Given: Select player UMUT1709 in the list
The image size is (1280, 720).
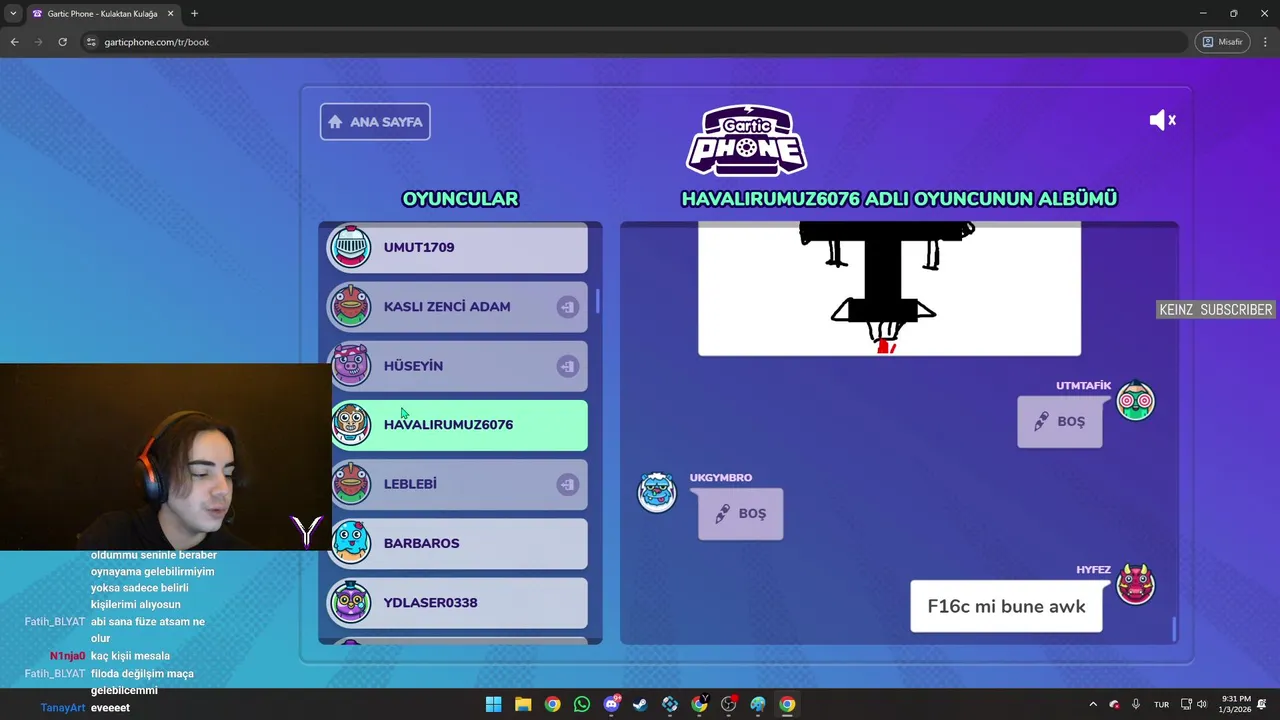Looking at the screenshot, I should [458, 247].
